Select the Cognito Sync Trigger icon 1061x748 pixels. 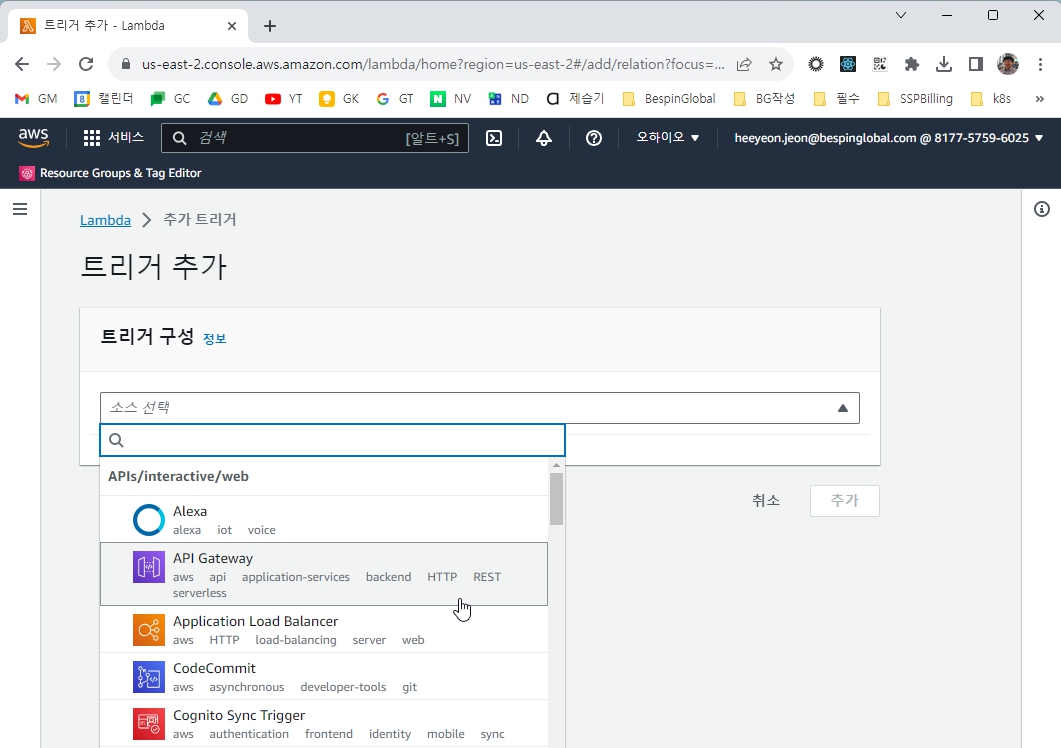click(x=149, y=724)
